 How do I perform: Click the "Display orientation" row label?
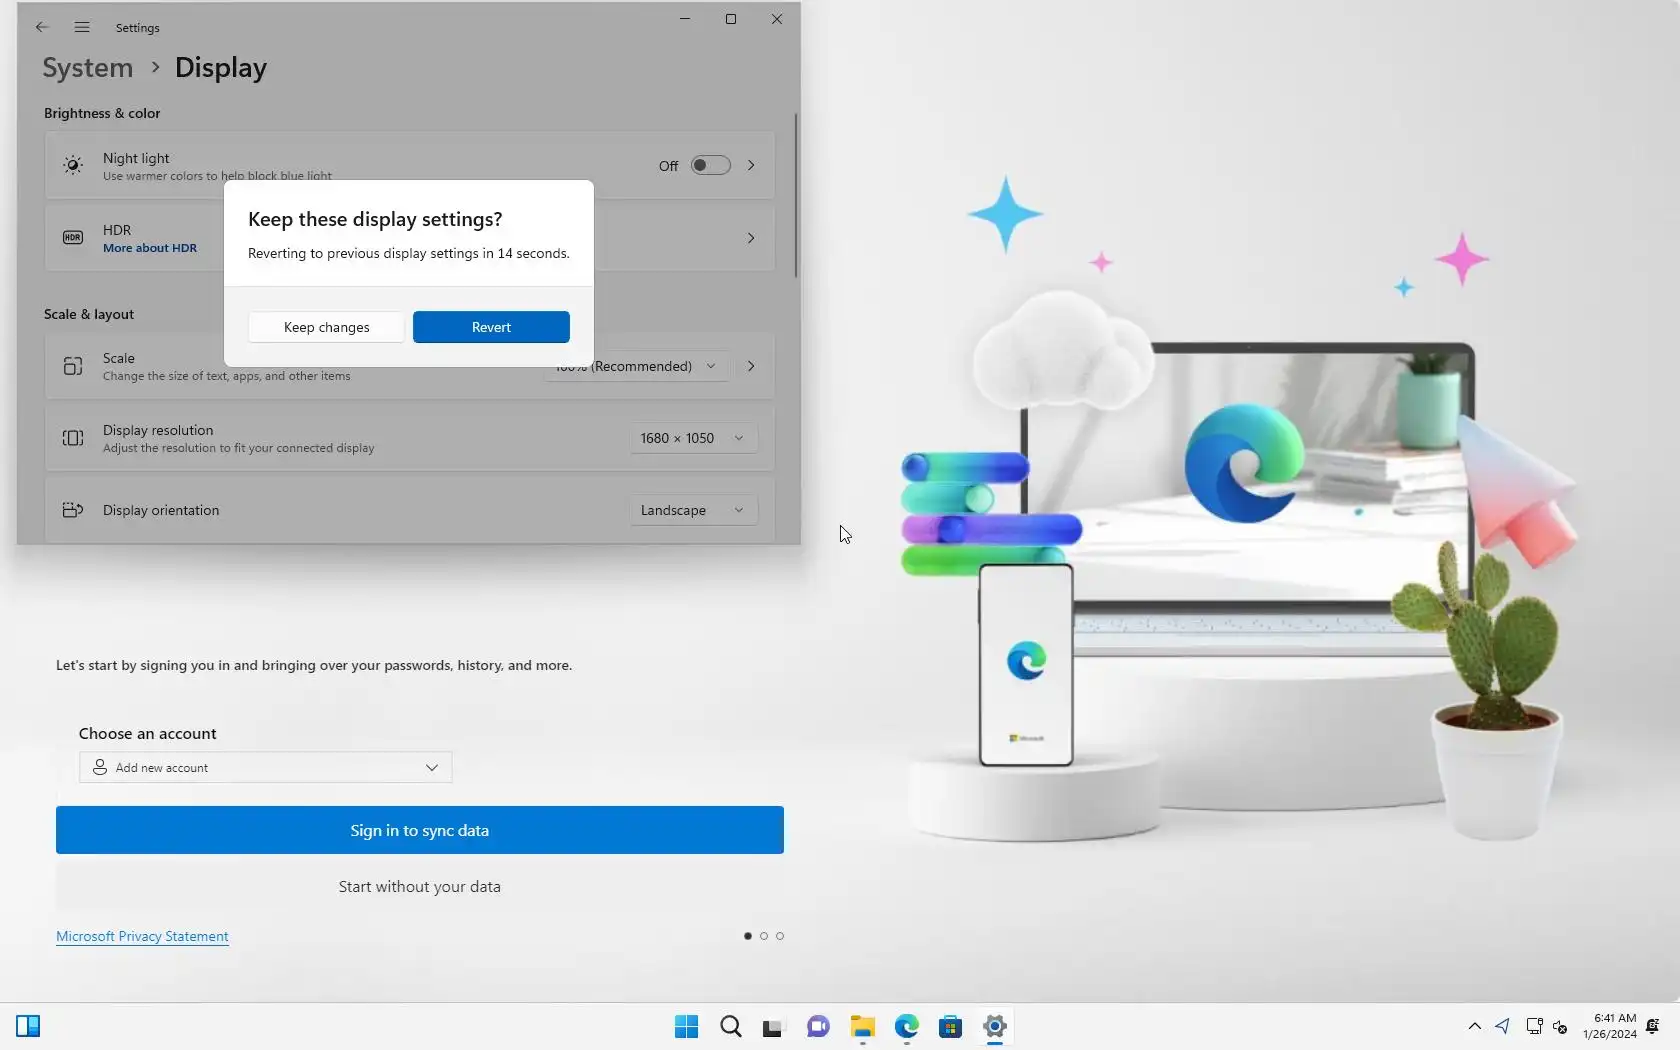[161, 510]
